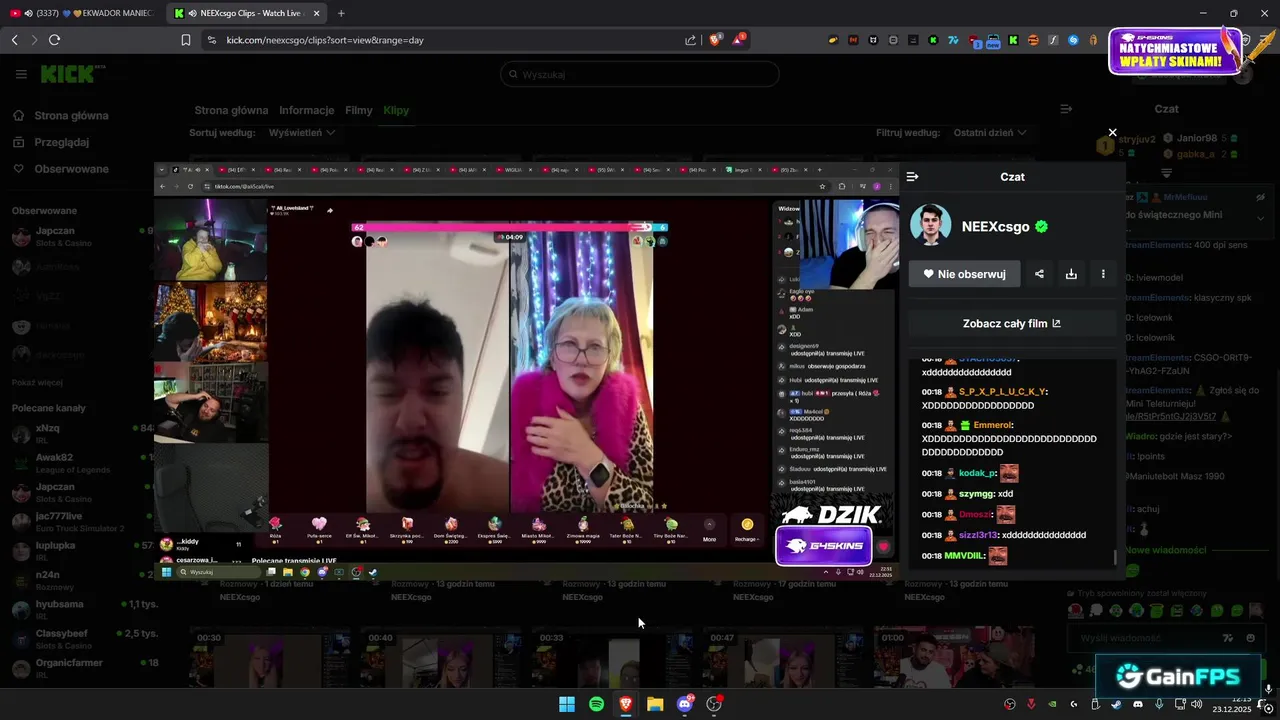Download the clip
The image size is (1280, 720).
coord(1071,274)
